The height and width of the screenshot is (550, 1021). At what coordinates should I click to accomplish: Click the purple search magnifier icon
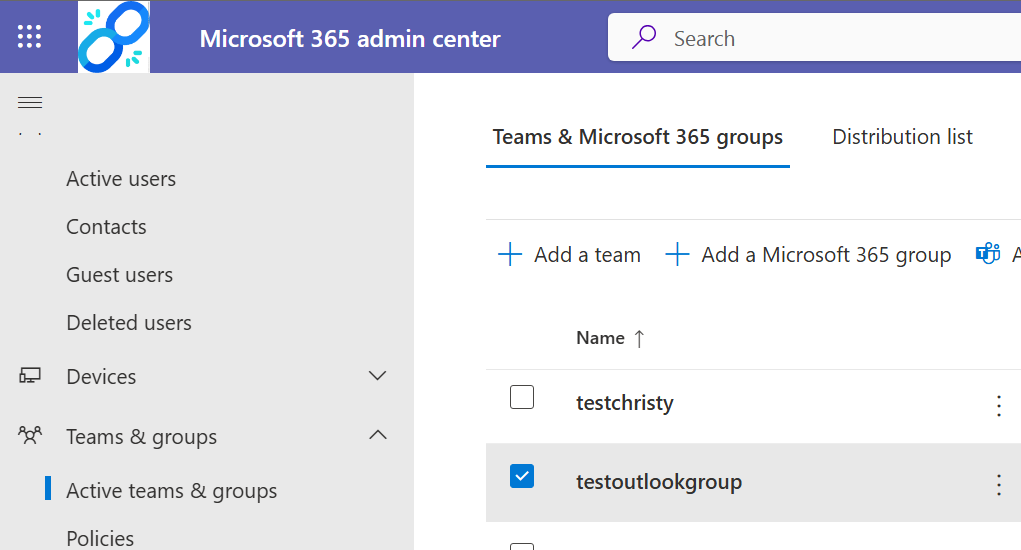[644, 38]
